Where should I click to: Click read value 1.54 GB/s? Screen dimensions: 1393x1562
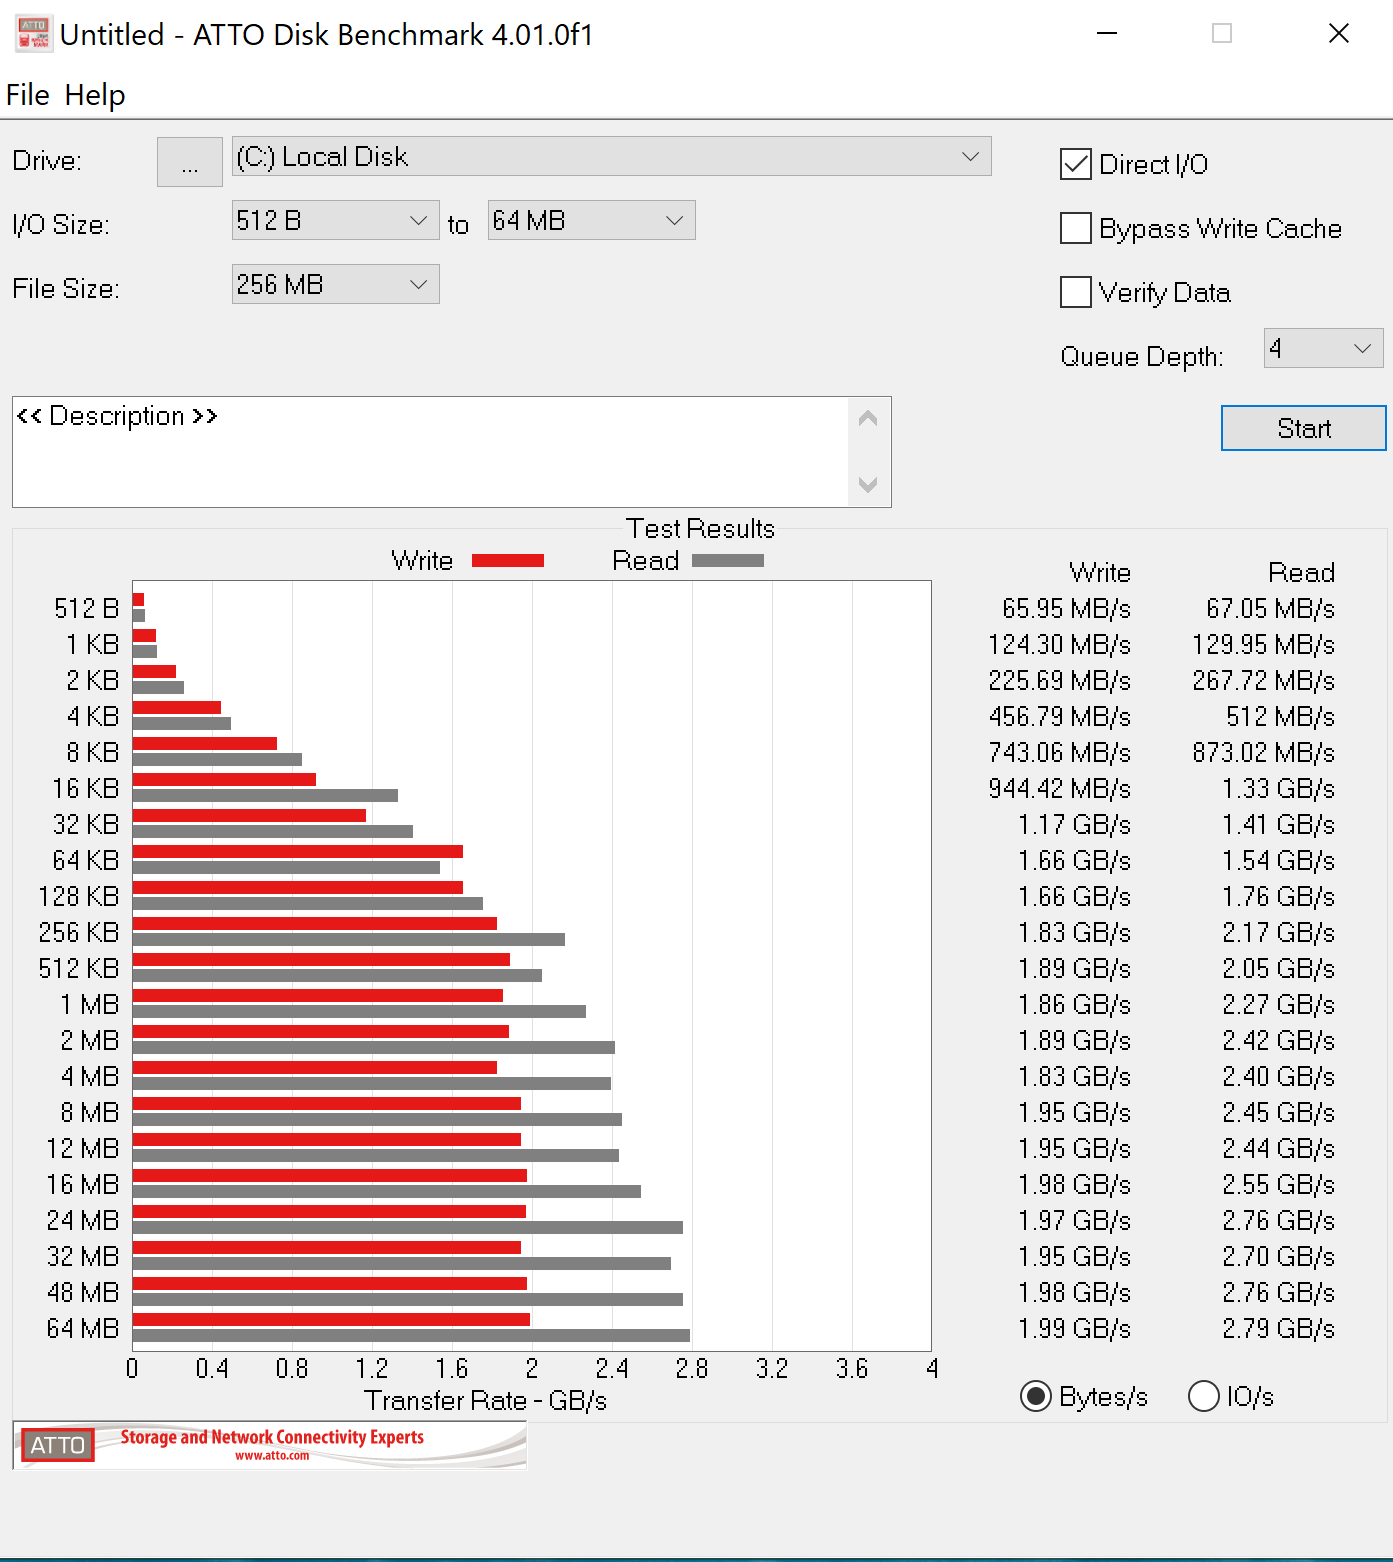click(1279, 861)
